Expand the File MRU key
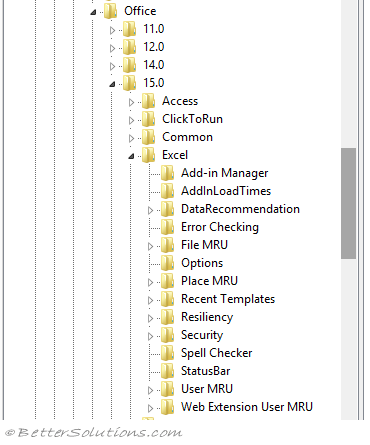Viewport: 370px width, 445px height. [150, 246]
